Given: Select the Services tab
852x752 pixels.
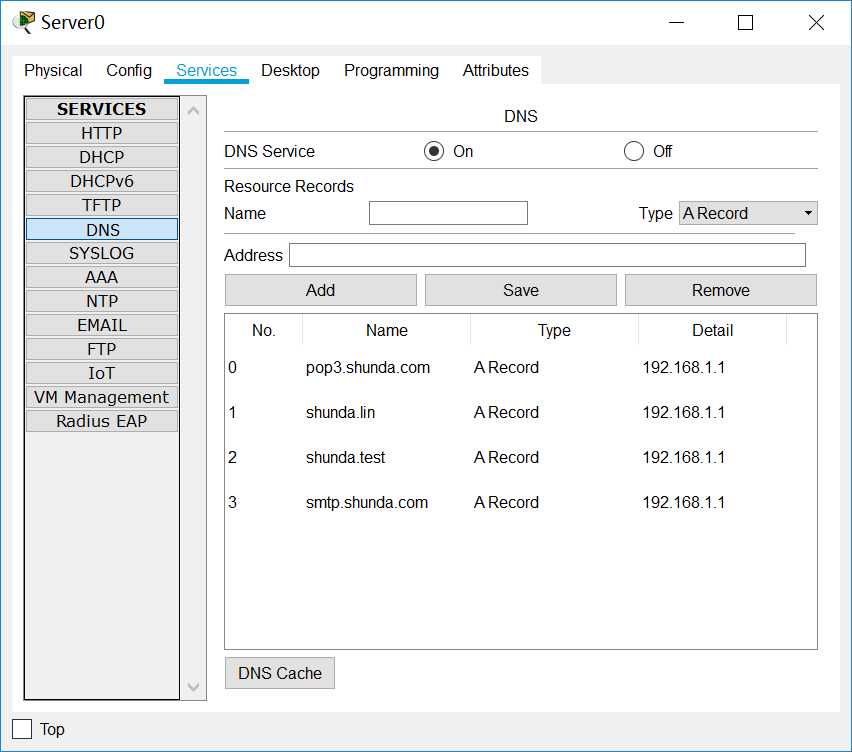Looking at the screenshot, I should (206, 71).
